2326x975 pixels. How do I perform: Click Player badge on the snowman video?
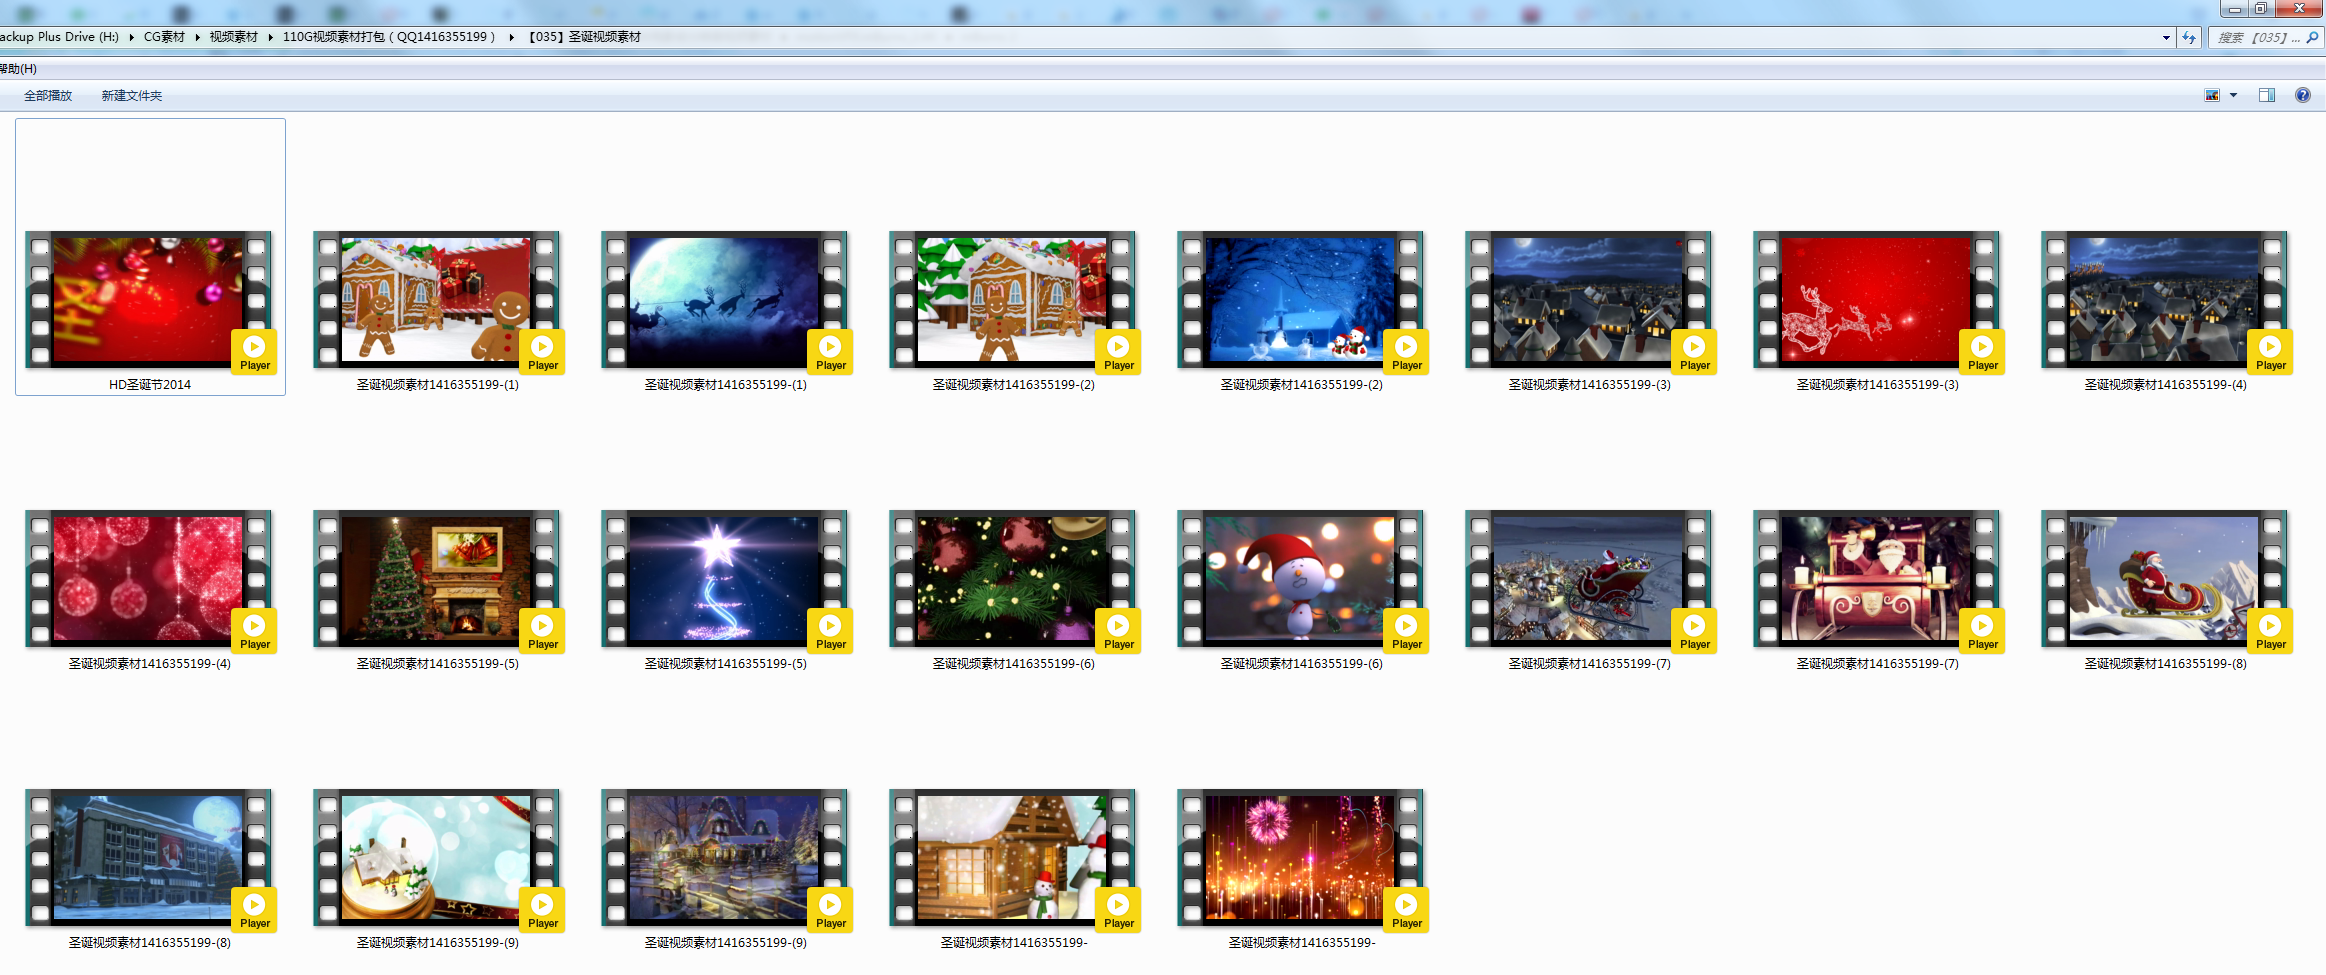pos(1406,630)
